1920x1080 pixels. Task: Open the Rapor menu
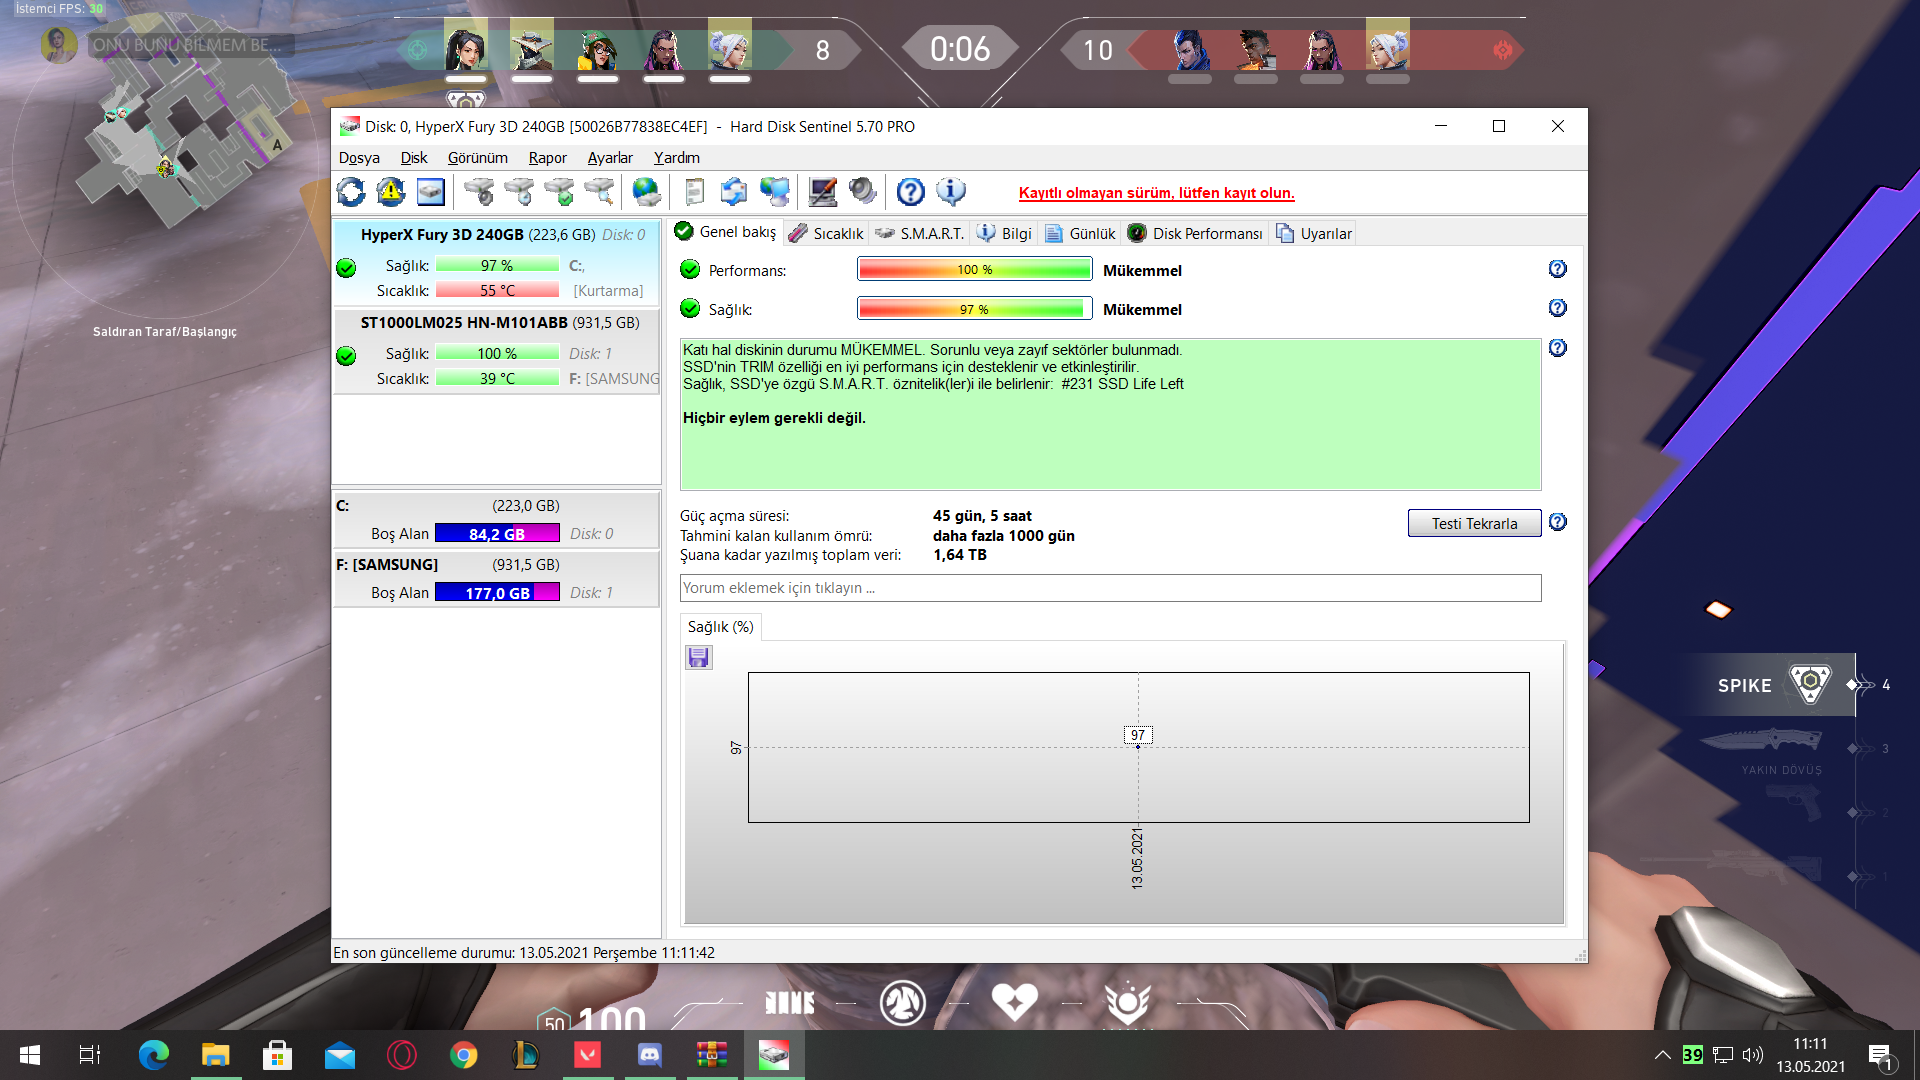pyautogui.click(x=547, y=158)
